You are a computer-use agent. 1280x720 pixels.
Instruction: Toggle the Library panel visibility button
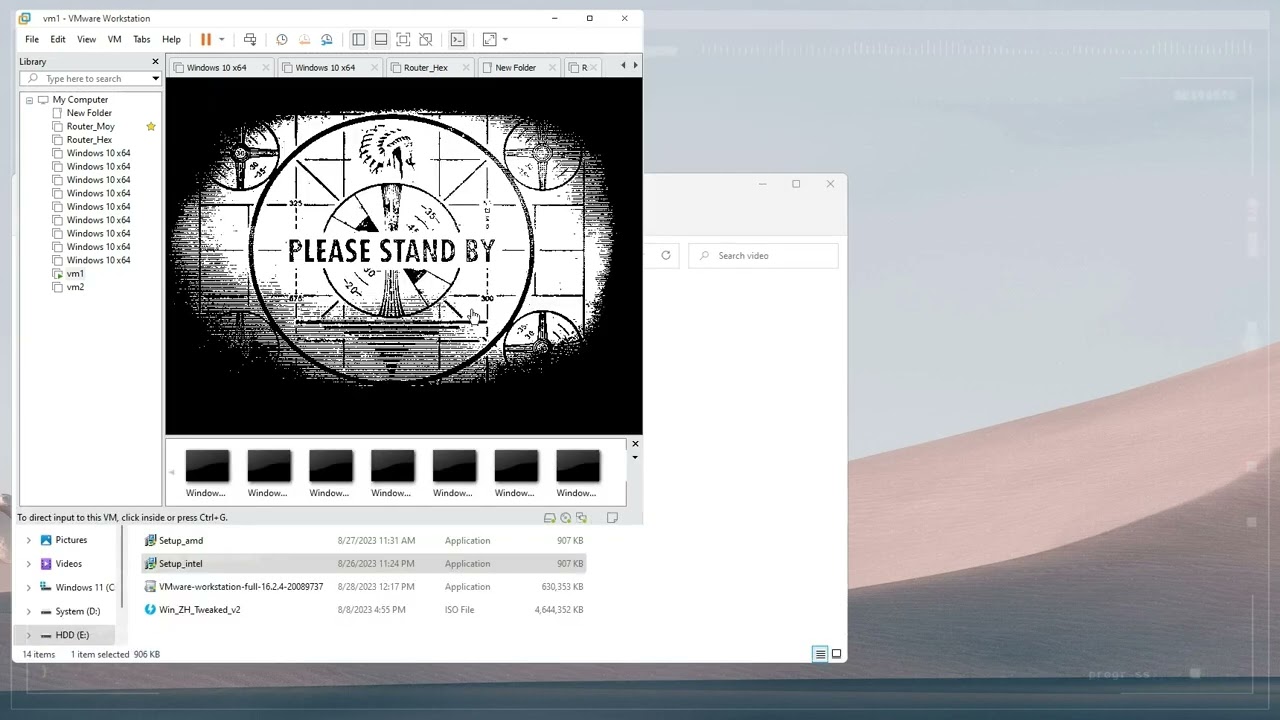[x=358, y=39]
